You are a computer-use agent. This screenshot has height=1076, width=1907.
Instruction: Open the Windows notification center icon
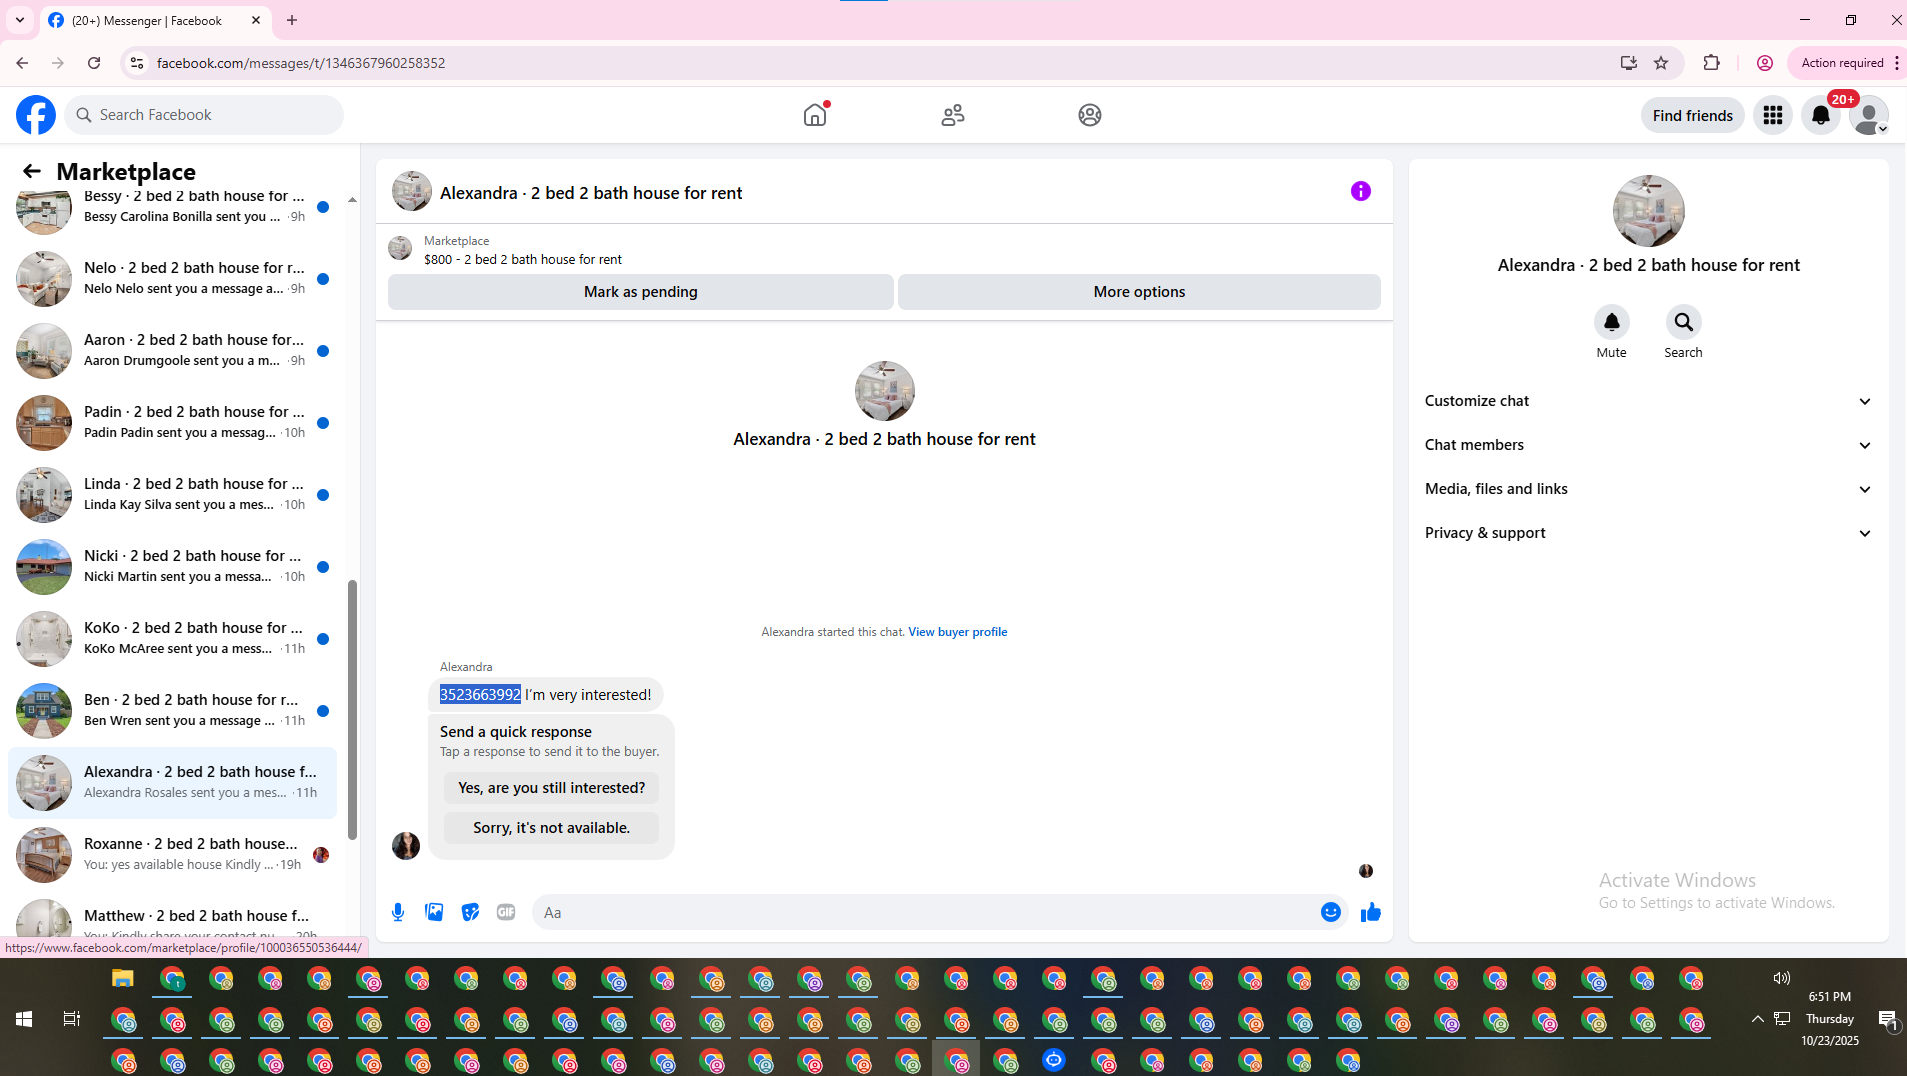point(1887,1019)
